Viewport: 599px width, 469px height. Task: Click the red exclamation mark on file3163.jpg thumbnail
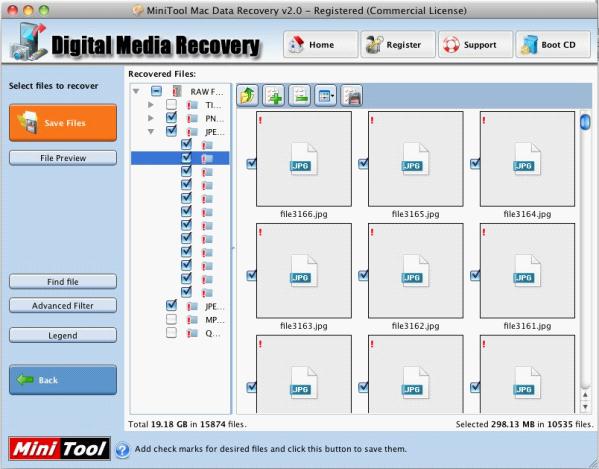coord(261,233)
